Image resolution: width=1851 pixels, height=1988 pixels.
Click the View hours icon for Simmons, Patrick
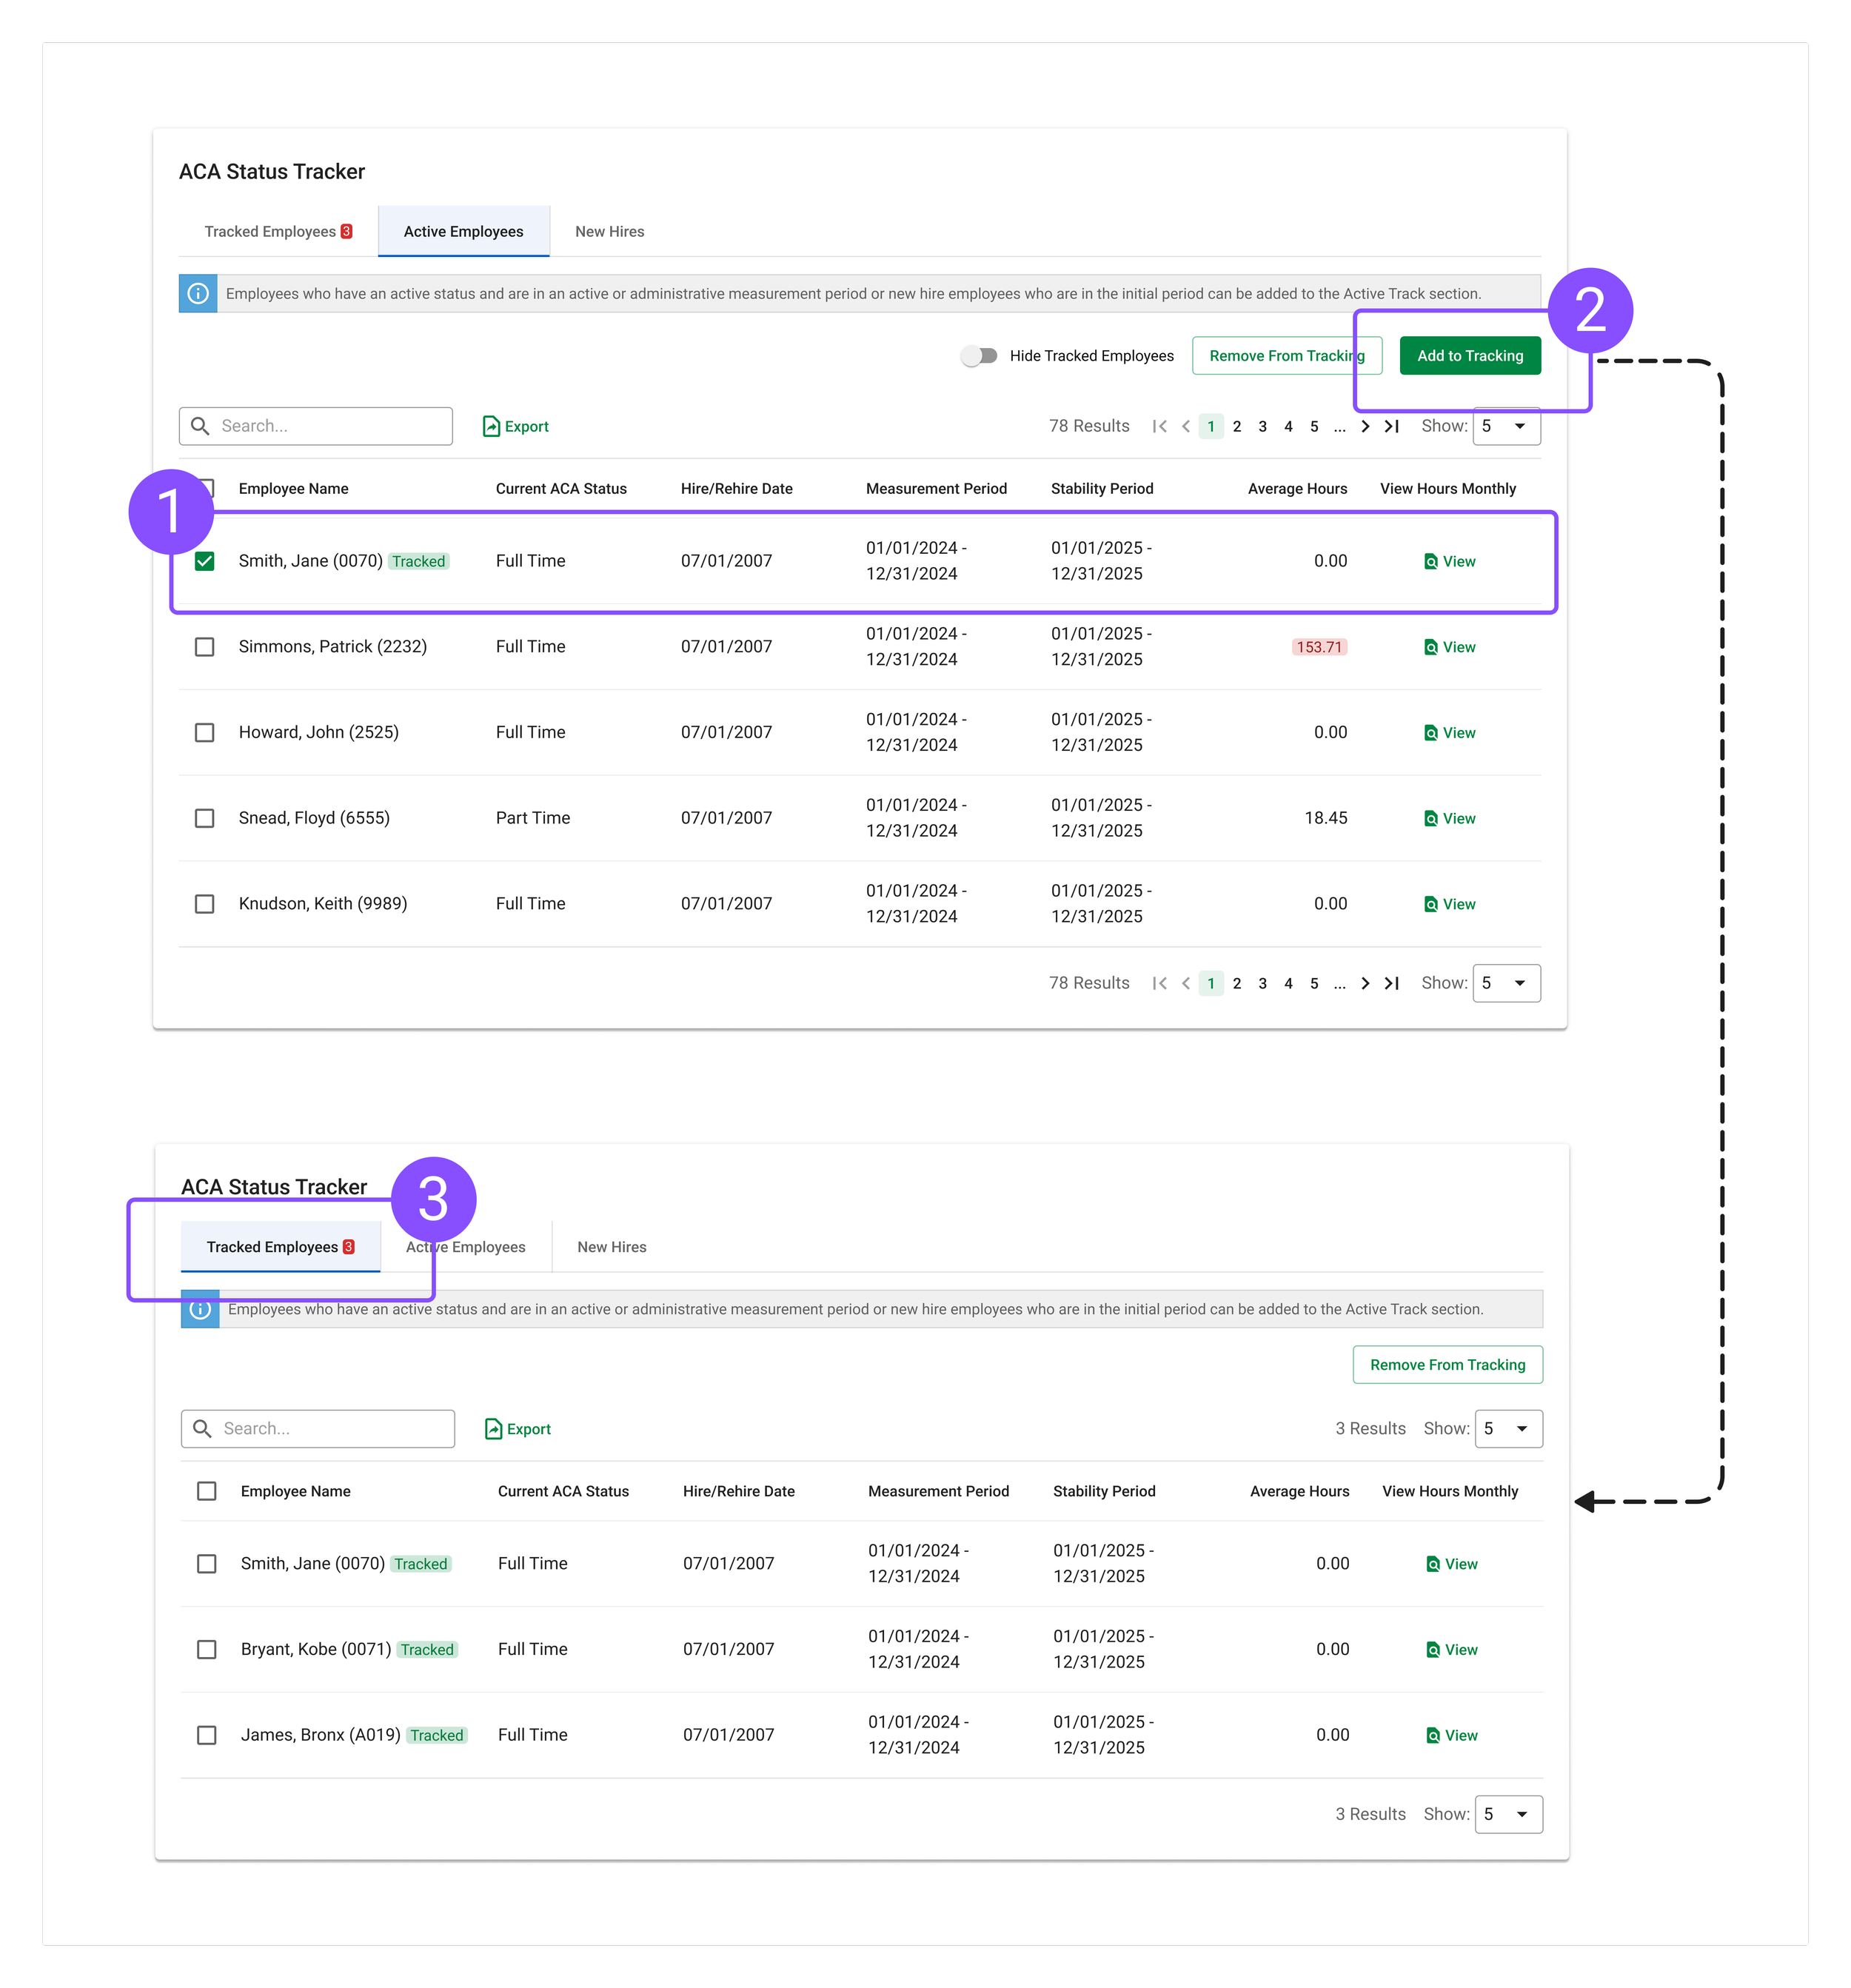[1431, 647]
